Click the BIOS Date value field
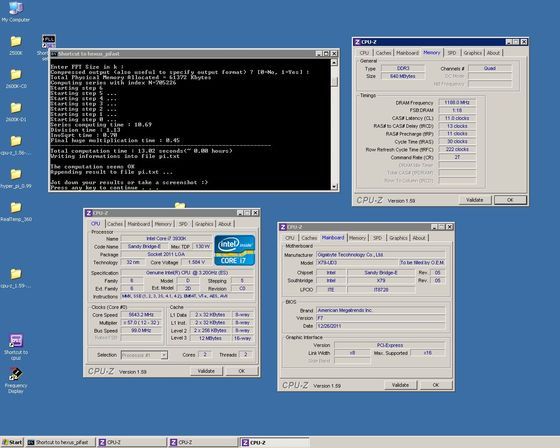The image size is (560, 448). coord(381,326)
